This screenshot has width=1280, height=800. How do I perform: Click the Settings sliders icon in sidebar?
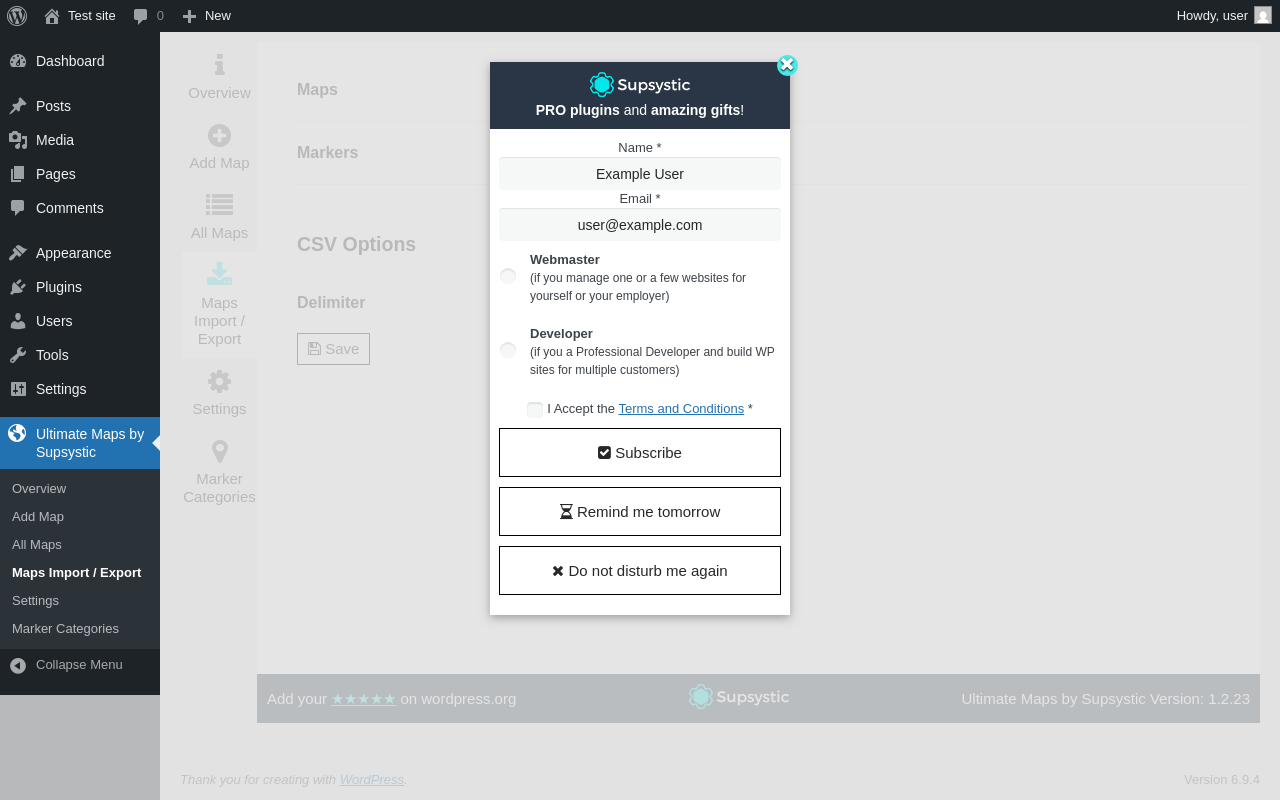click(x=18, y=389)
